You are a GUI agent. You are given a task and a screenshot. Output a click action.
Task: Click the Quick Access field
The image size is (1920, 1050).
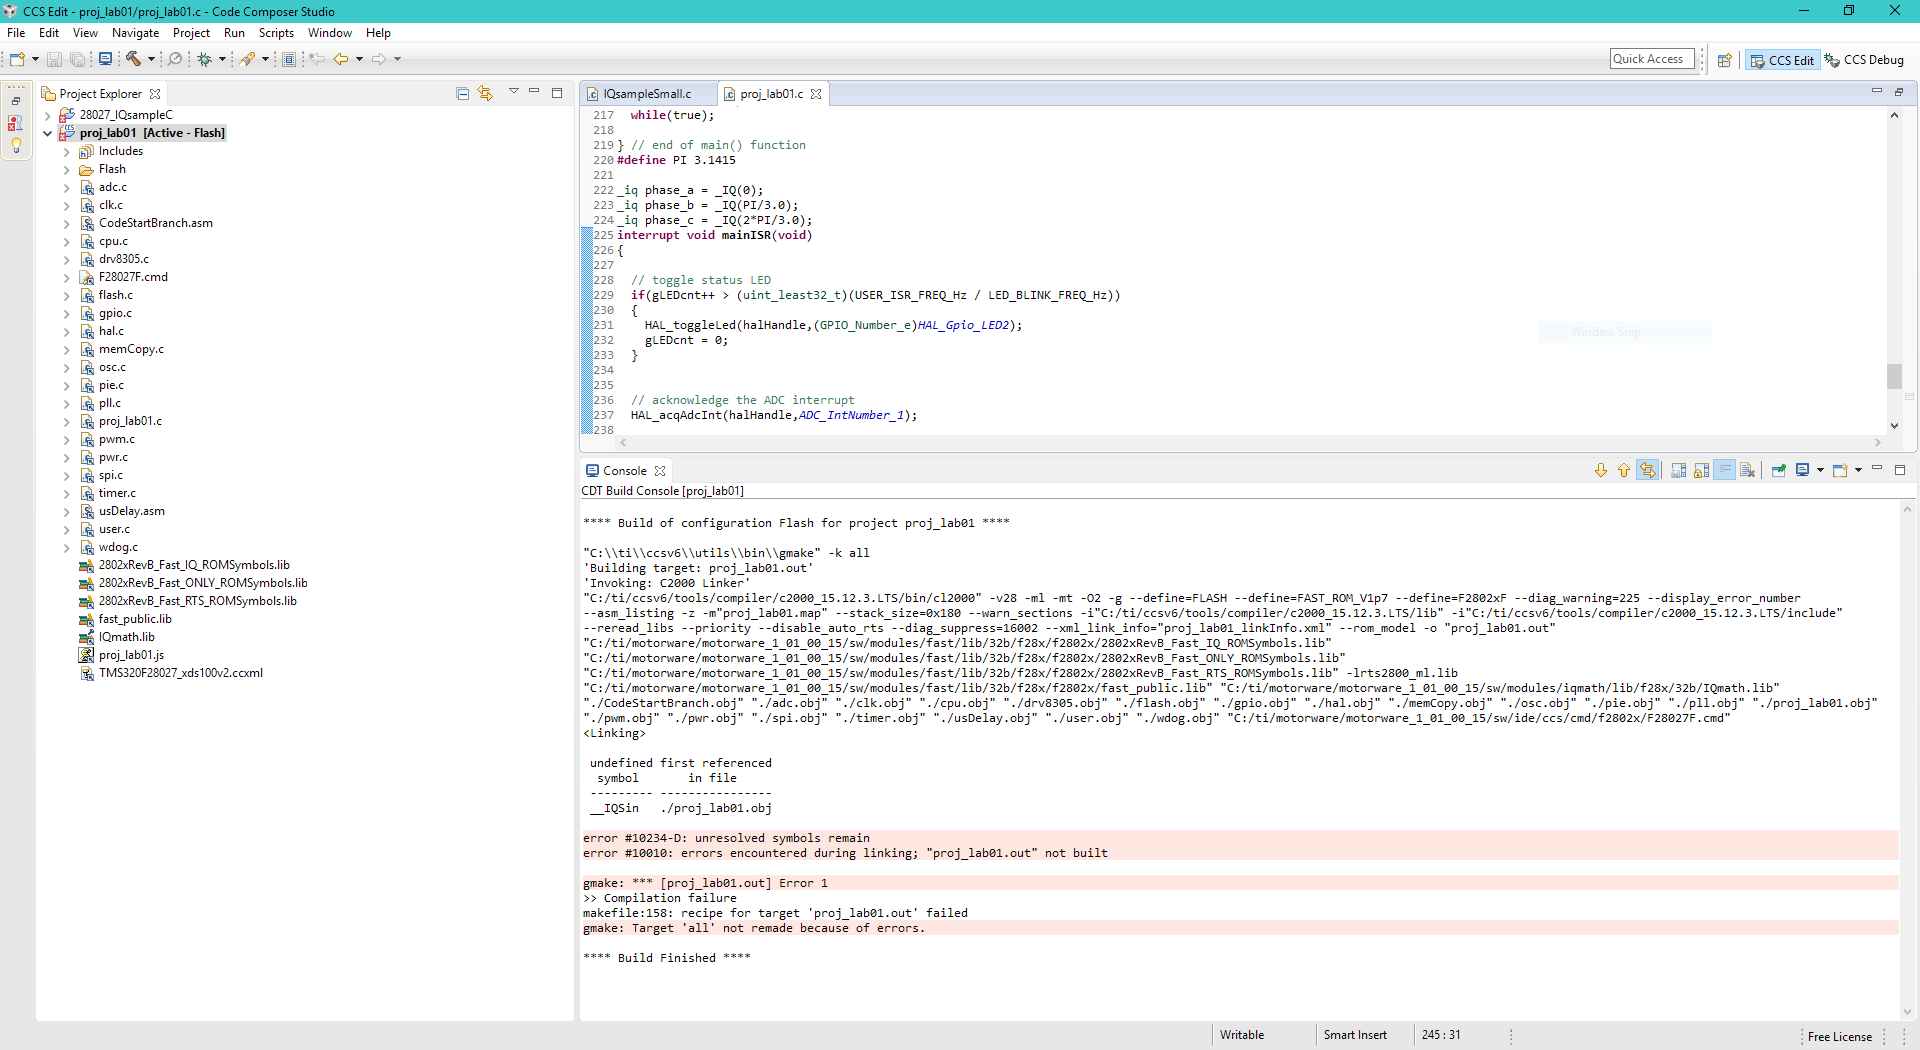(1652, 59)
